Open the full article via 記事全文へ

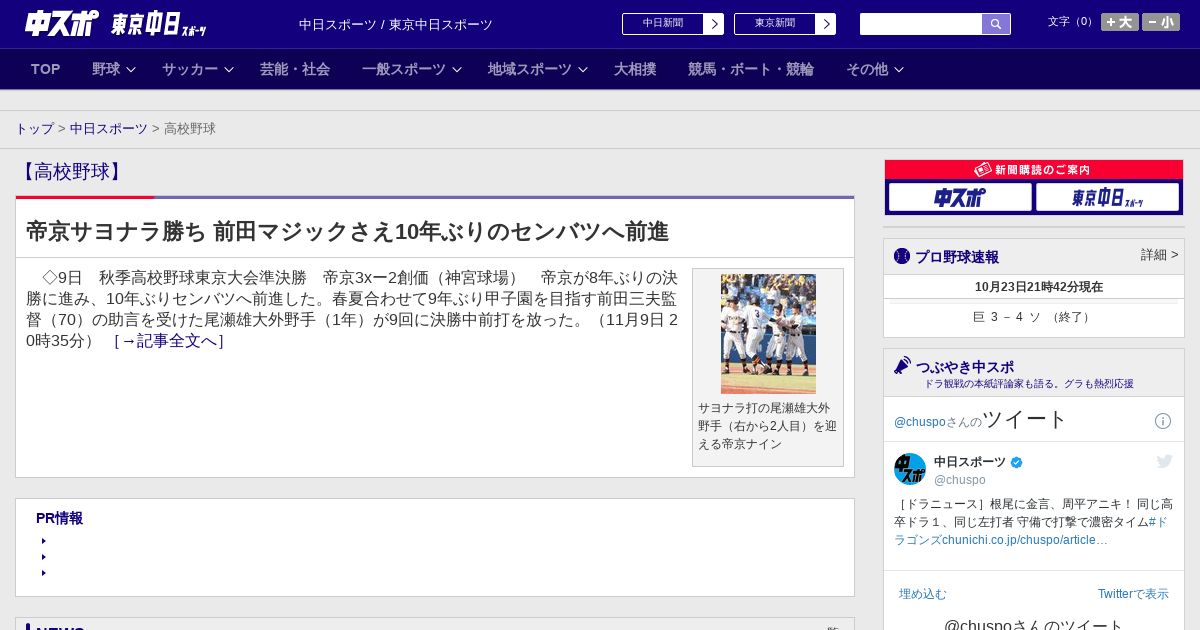169,341
